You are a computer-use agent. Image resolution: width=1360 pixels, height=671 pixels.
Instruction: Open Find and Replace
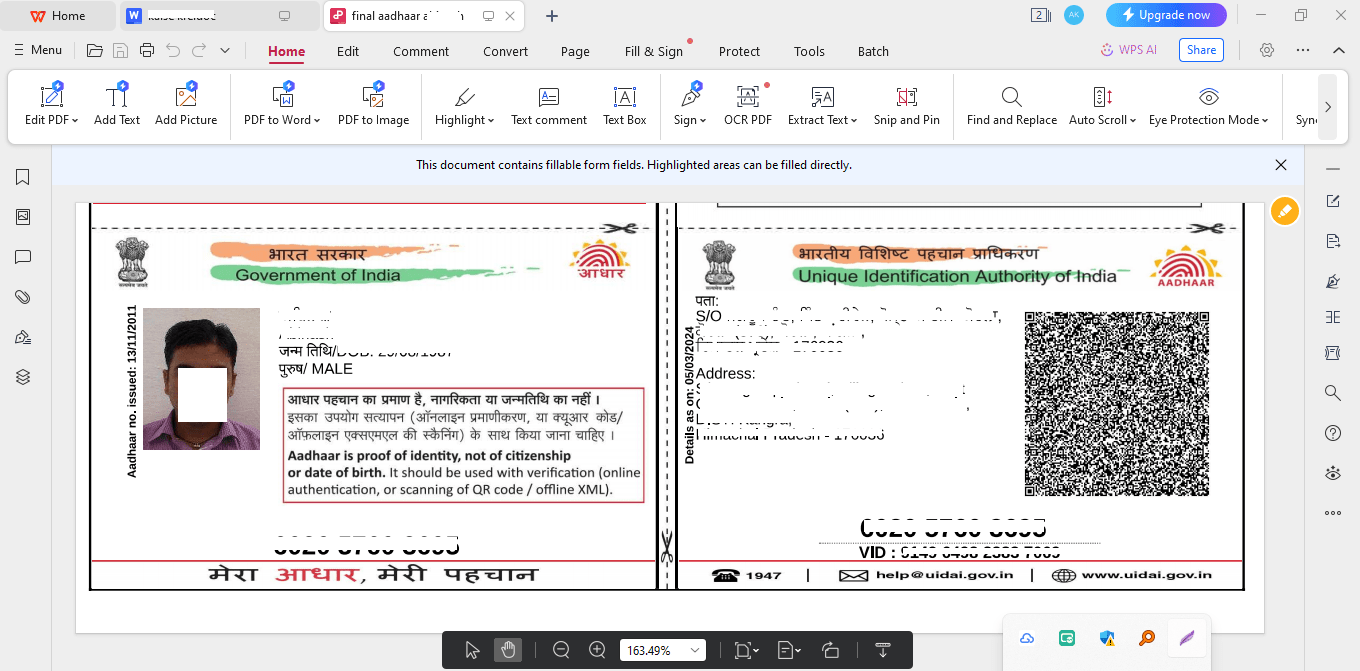[1011, 104]
